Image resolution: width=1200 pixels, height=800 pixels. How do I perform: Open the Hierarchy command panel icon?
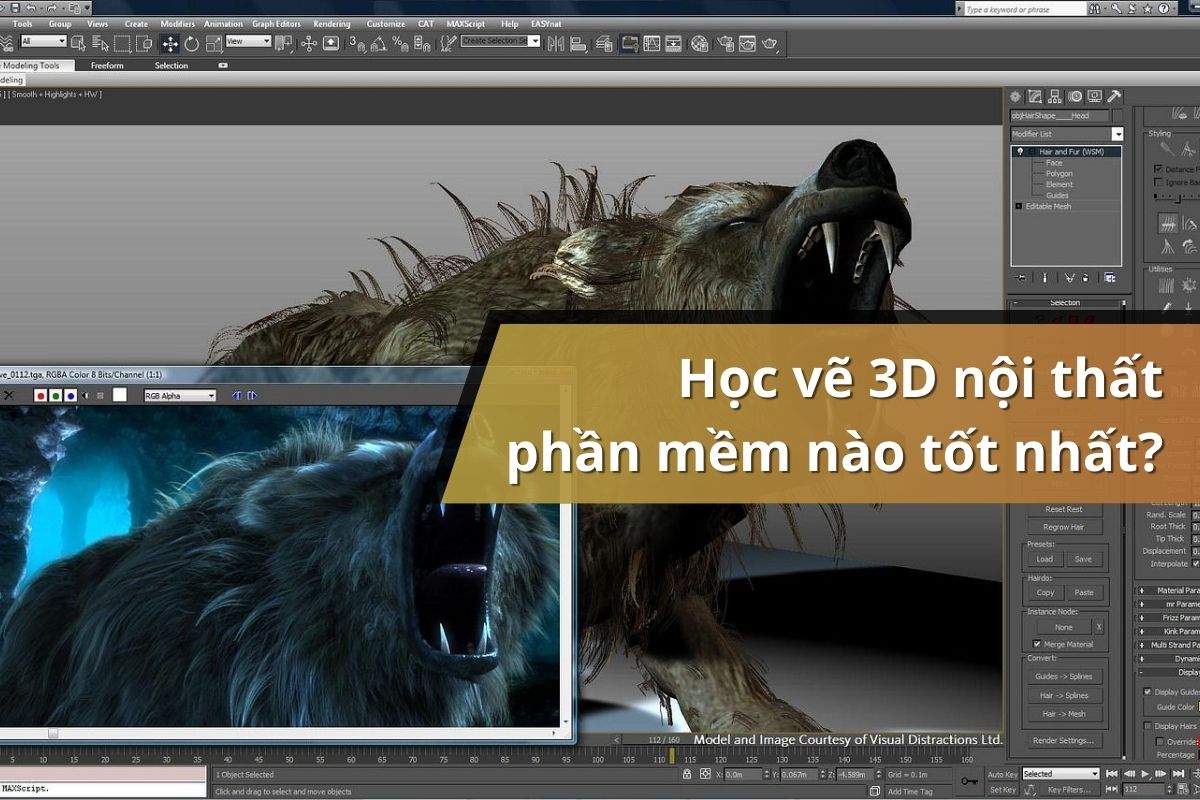pos(1054,96)
